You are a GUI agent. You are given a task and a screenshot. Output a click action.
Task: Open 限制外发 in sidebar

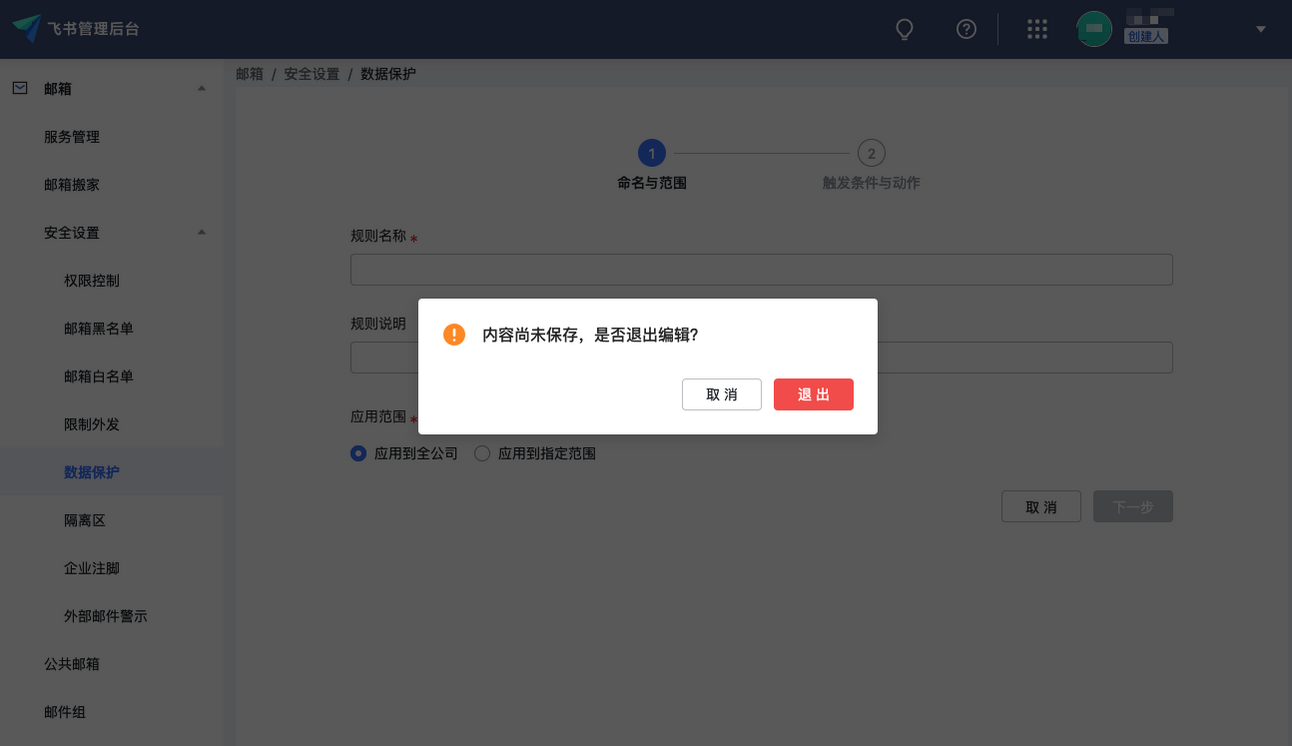tap(92, 425)
